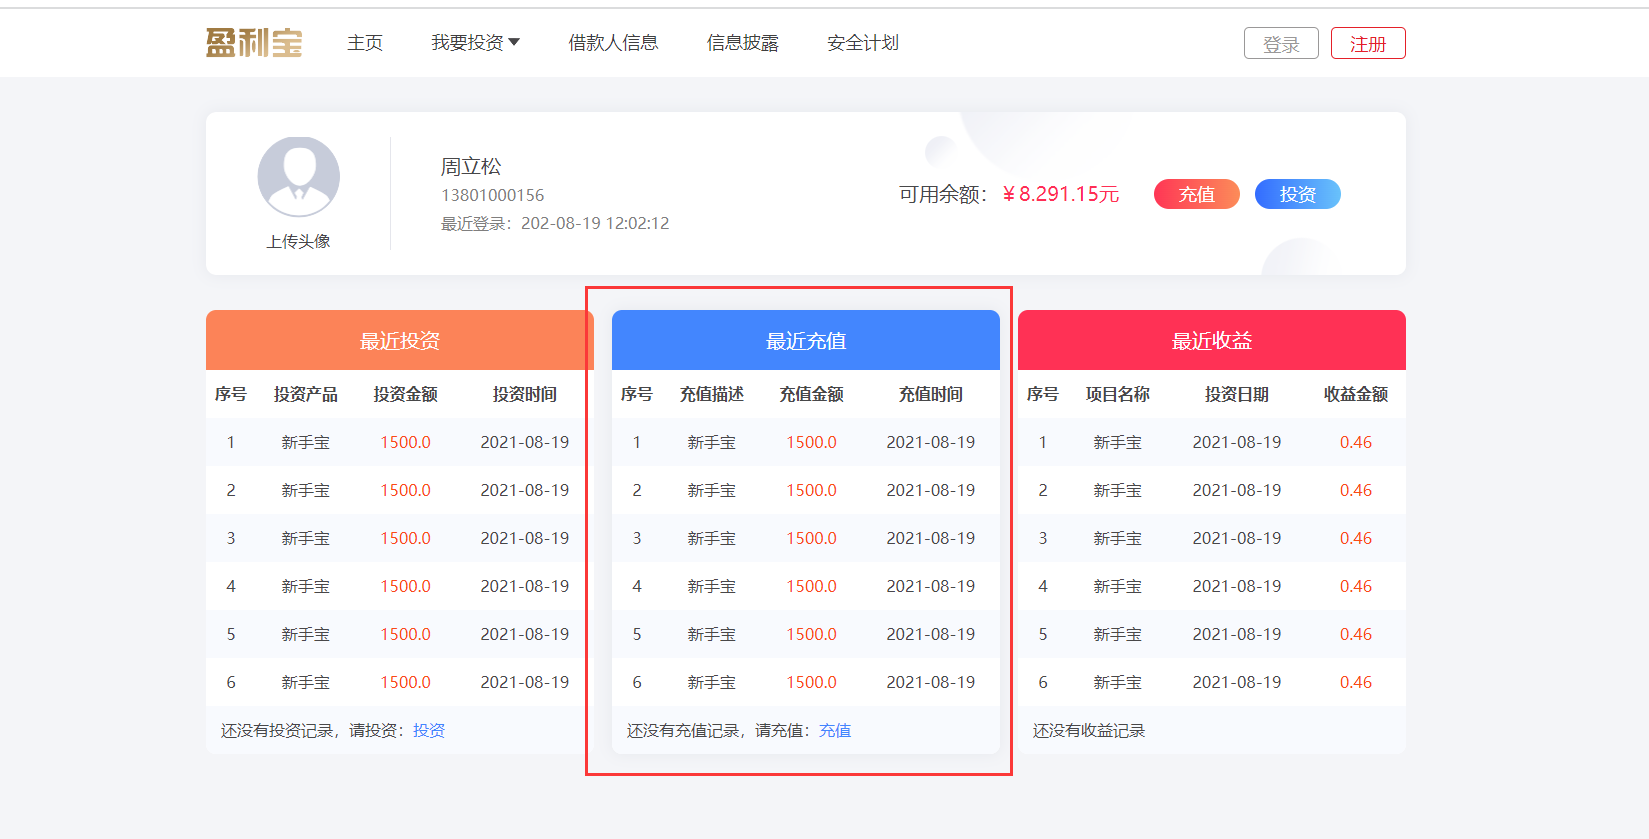Click the 登录 button
1649x839 pixels.
pos(1281,44)
